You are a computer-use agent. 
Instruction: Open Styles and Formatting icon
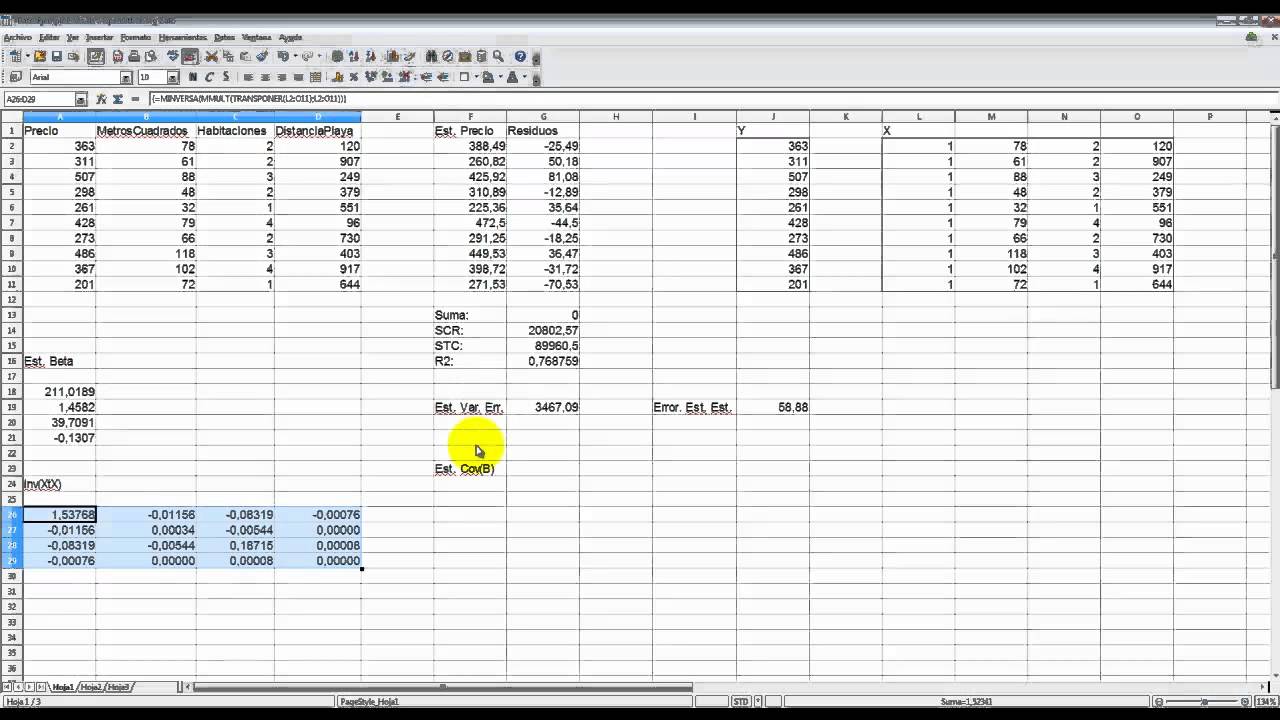pyautogui.click(x=15, y=77)
